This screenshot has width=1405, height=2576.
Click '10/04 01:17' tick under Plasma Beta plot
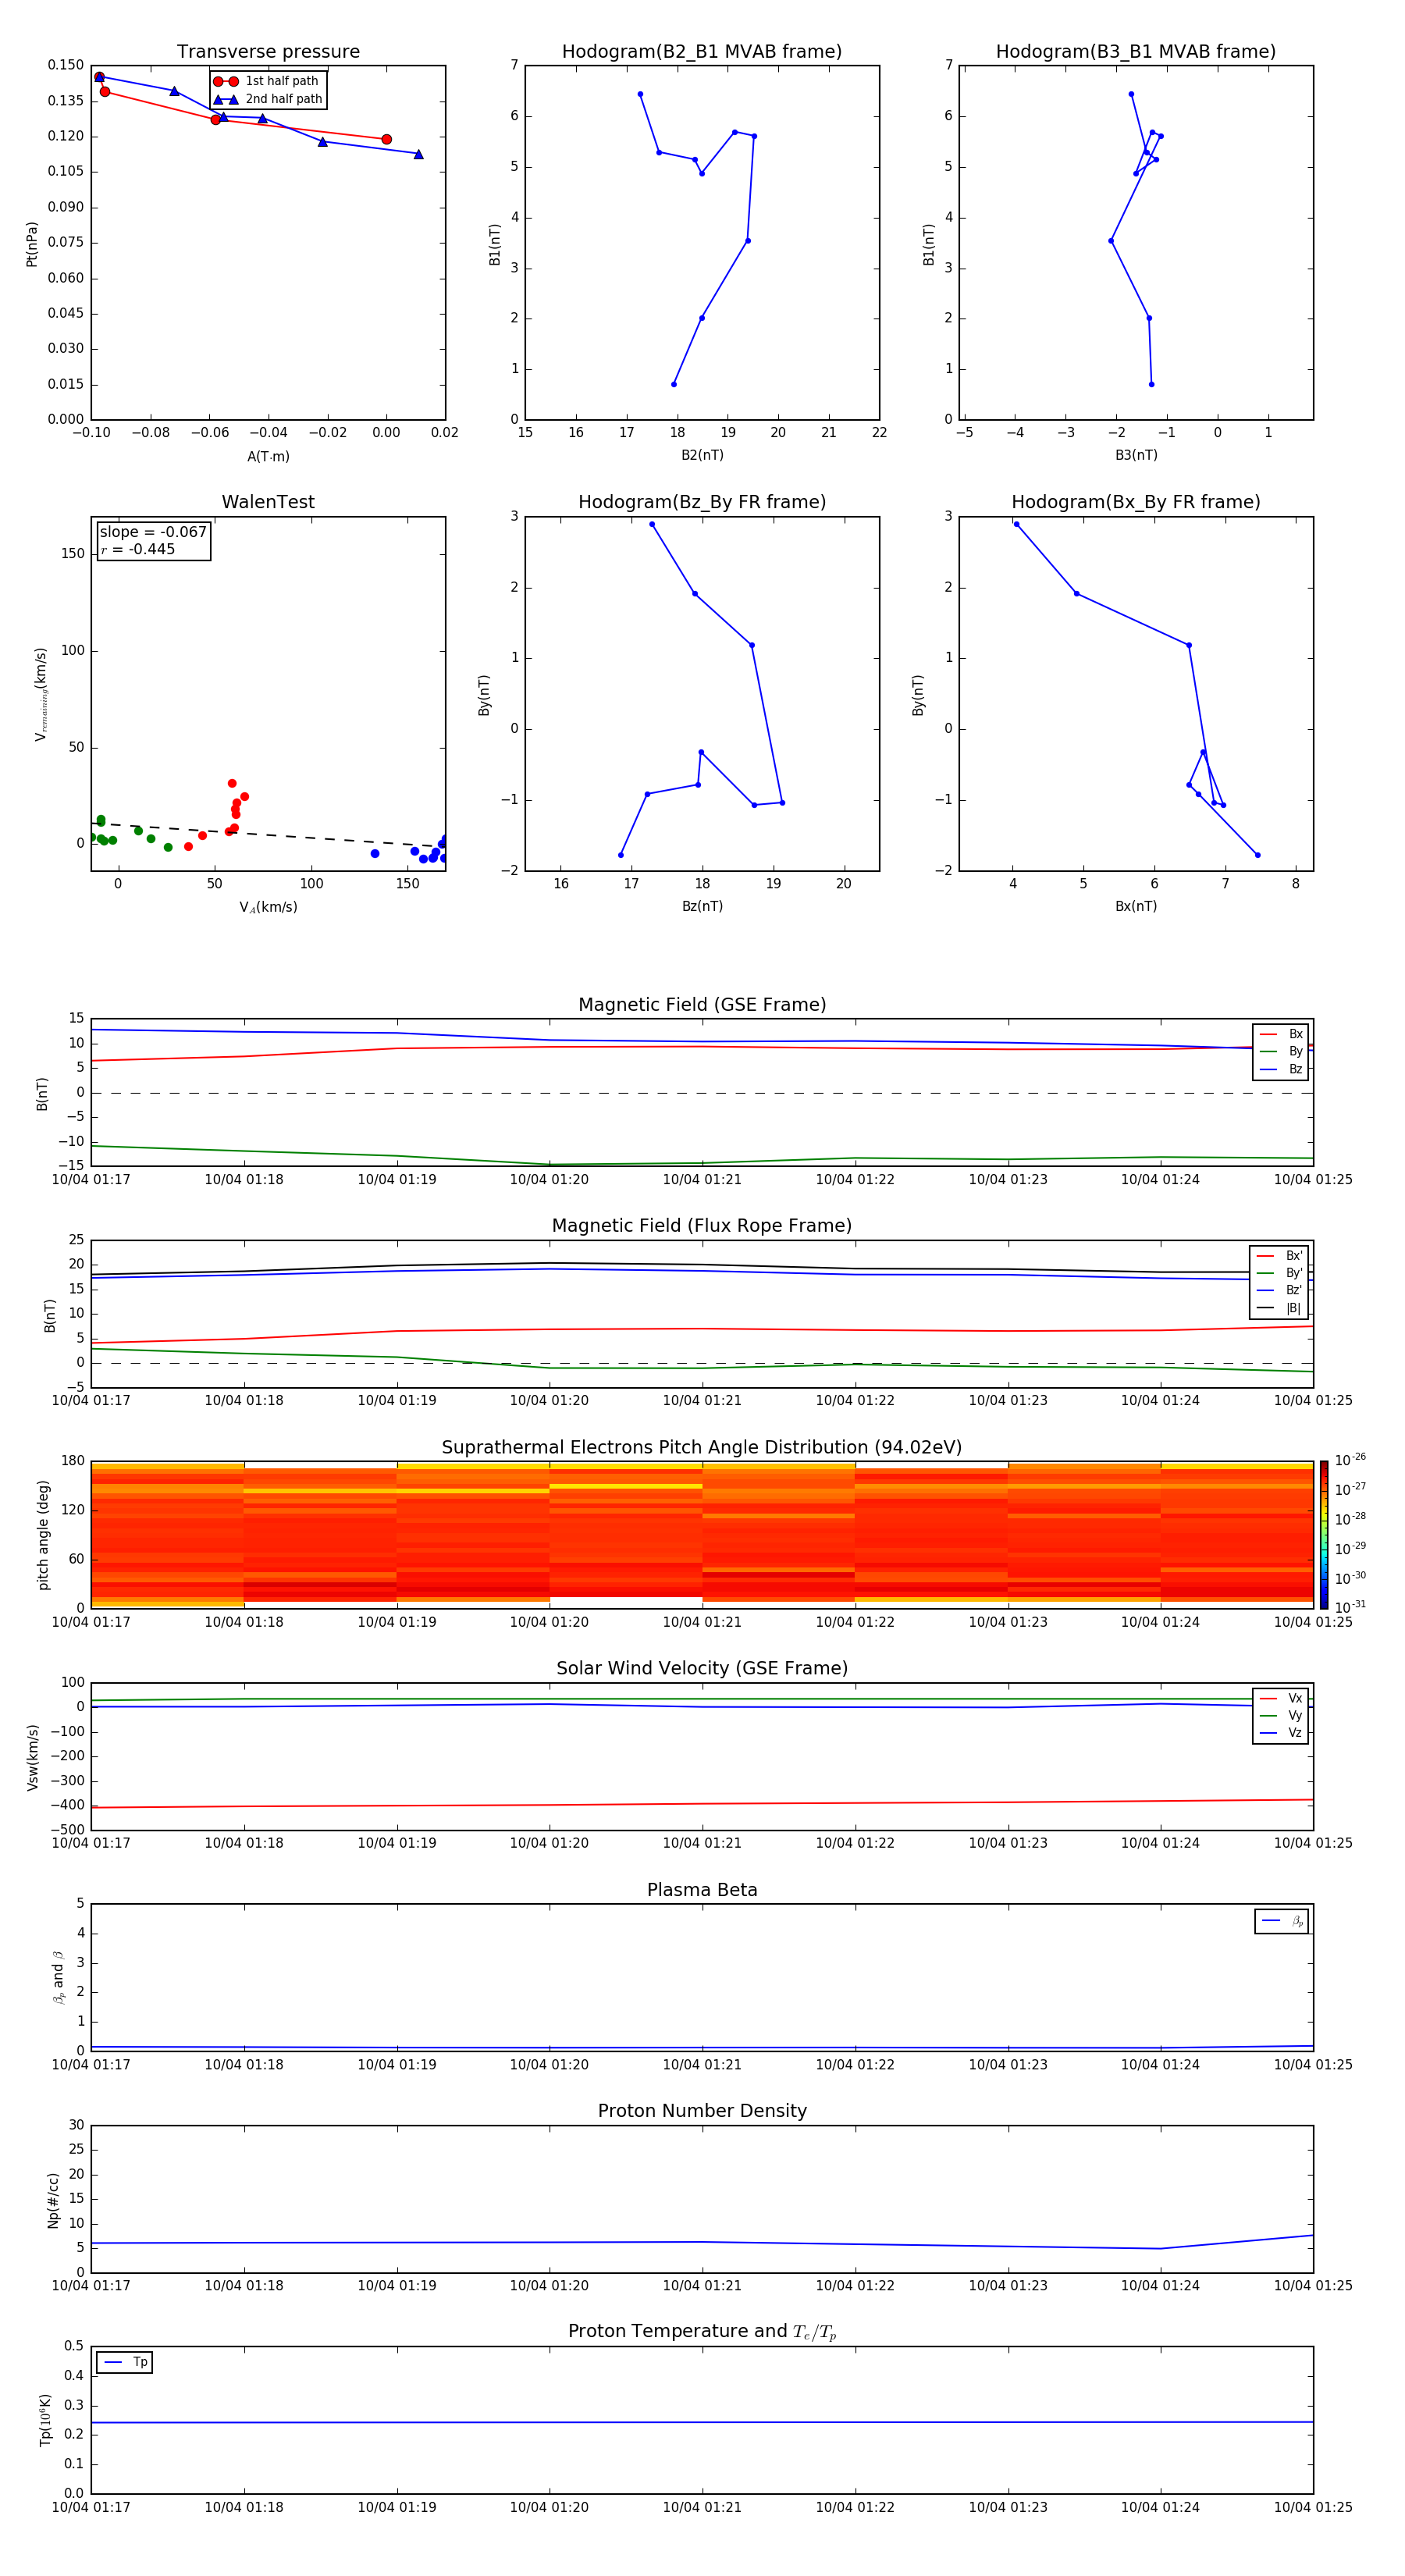[91, 2065]
